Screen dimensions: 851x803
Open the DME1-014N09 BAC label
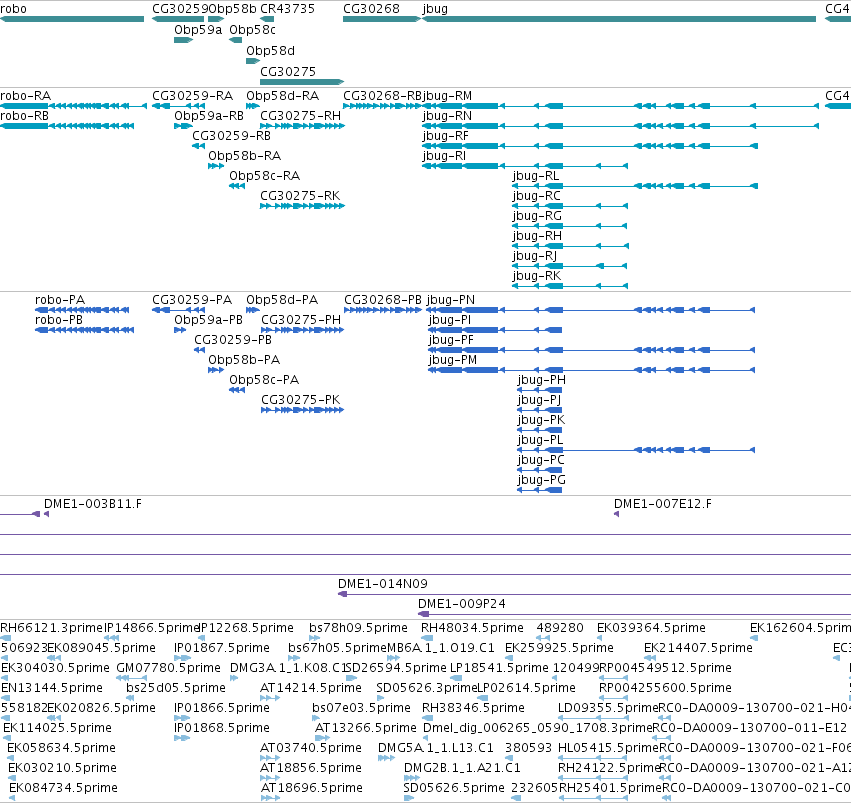[x=383, y=584]
